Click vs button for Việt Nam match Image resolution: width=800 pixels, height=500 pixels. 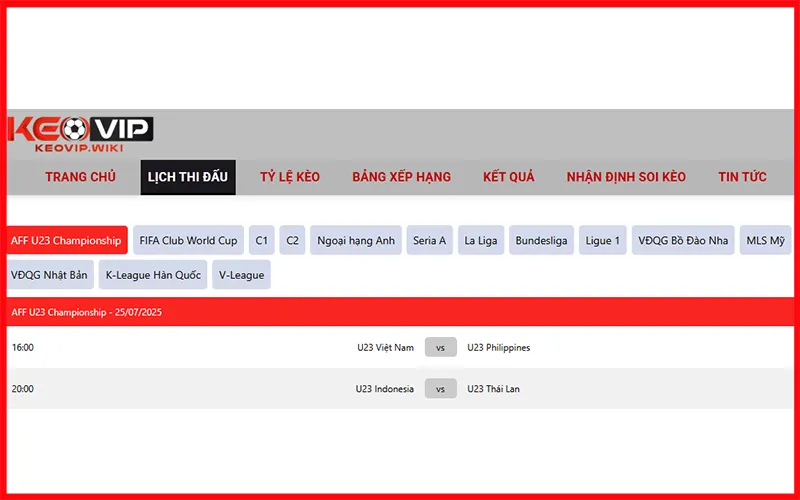[440, 348]
